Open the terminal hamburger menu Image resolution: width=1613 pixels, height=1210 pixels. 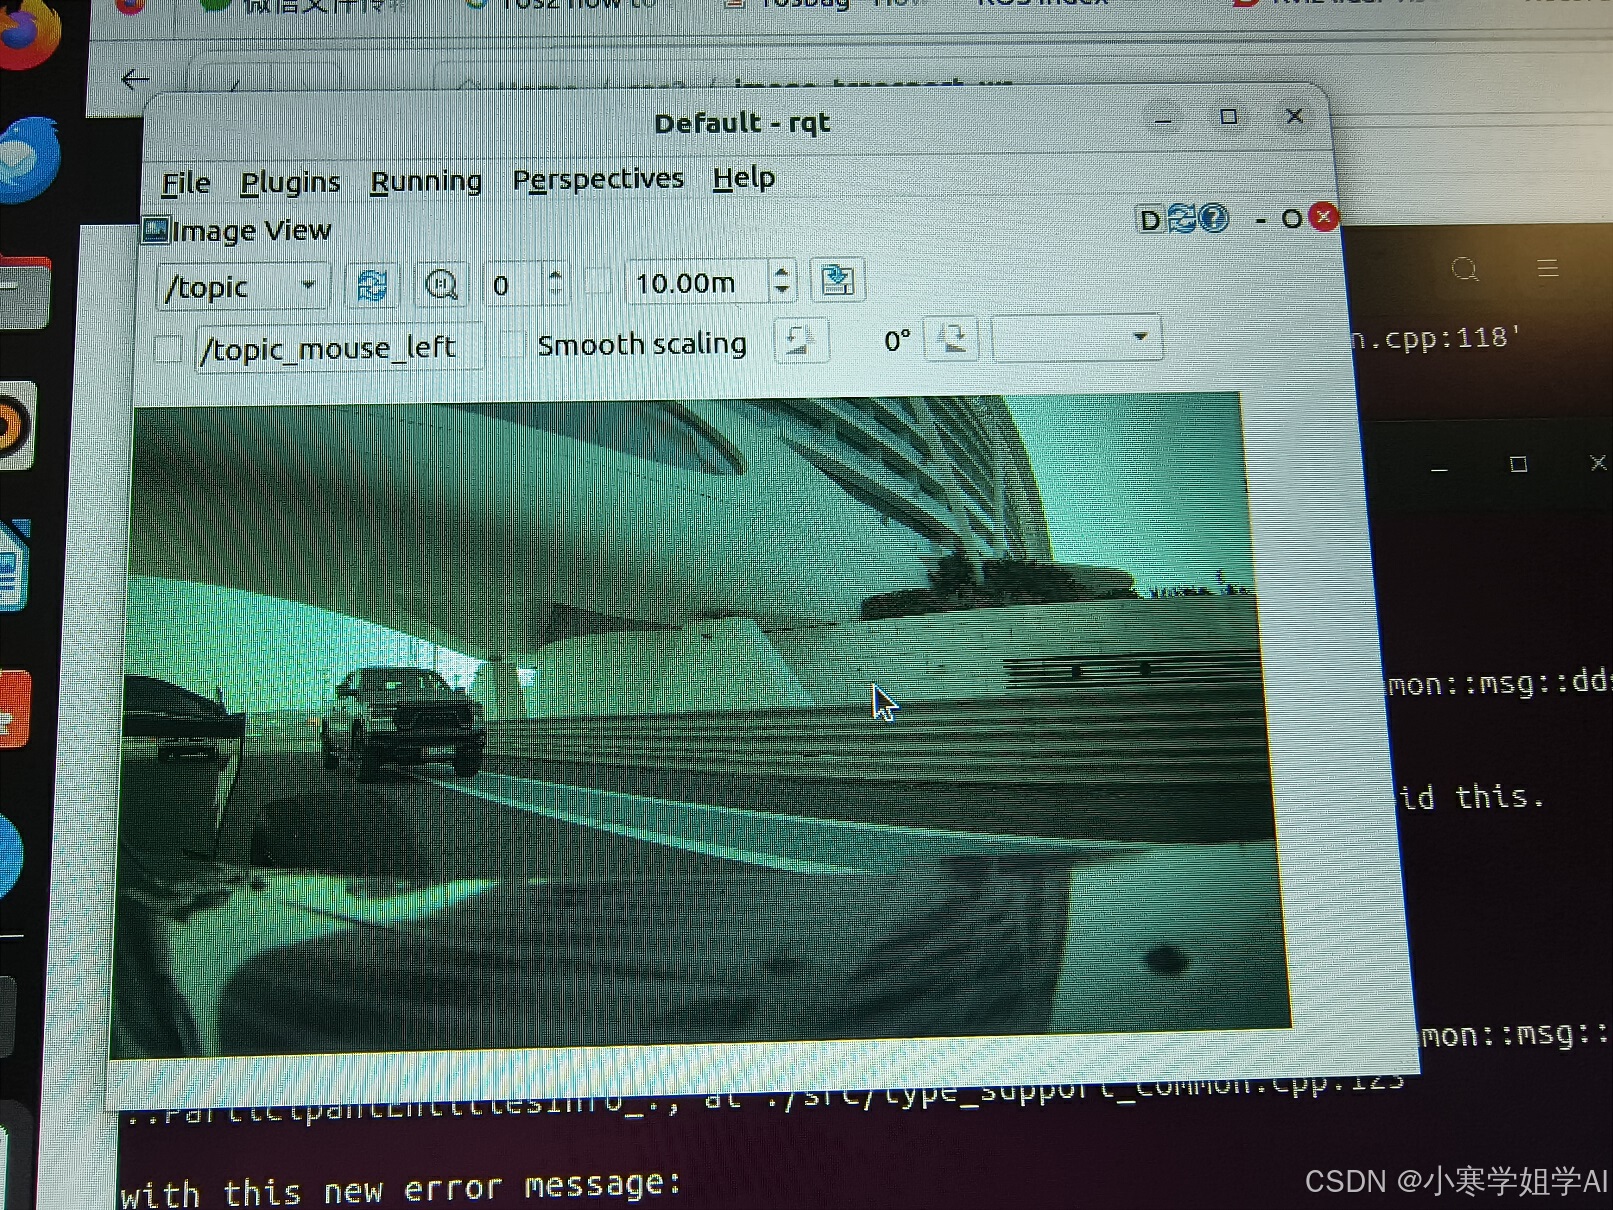[1548, 267]
